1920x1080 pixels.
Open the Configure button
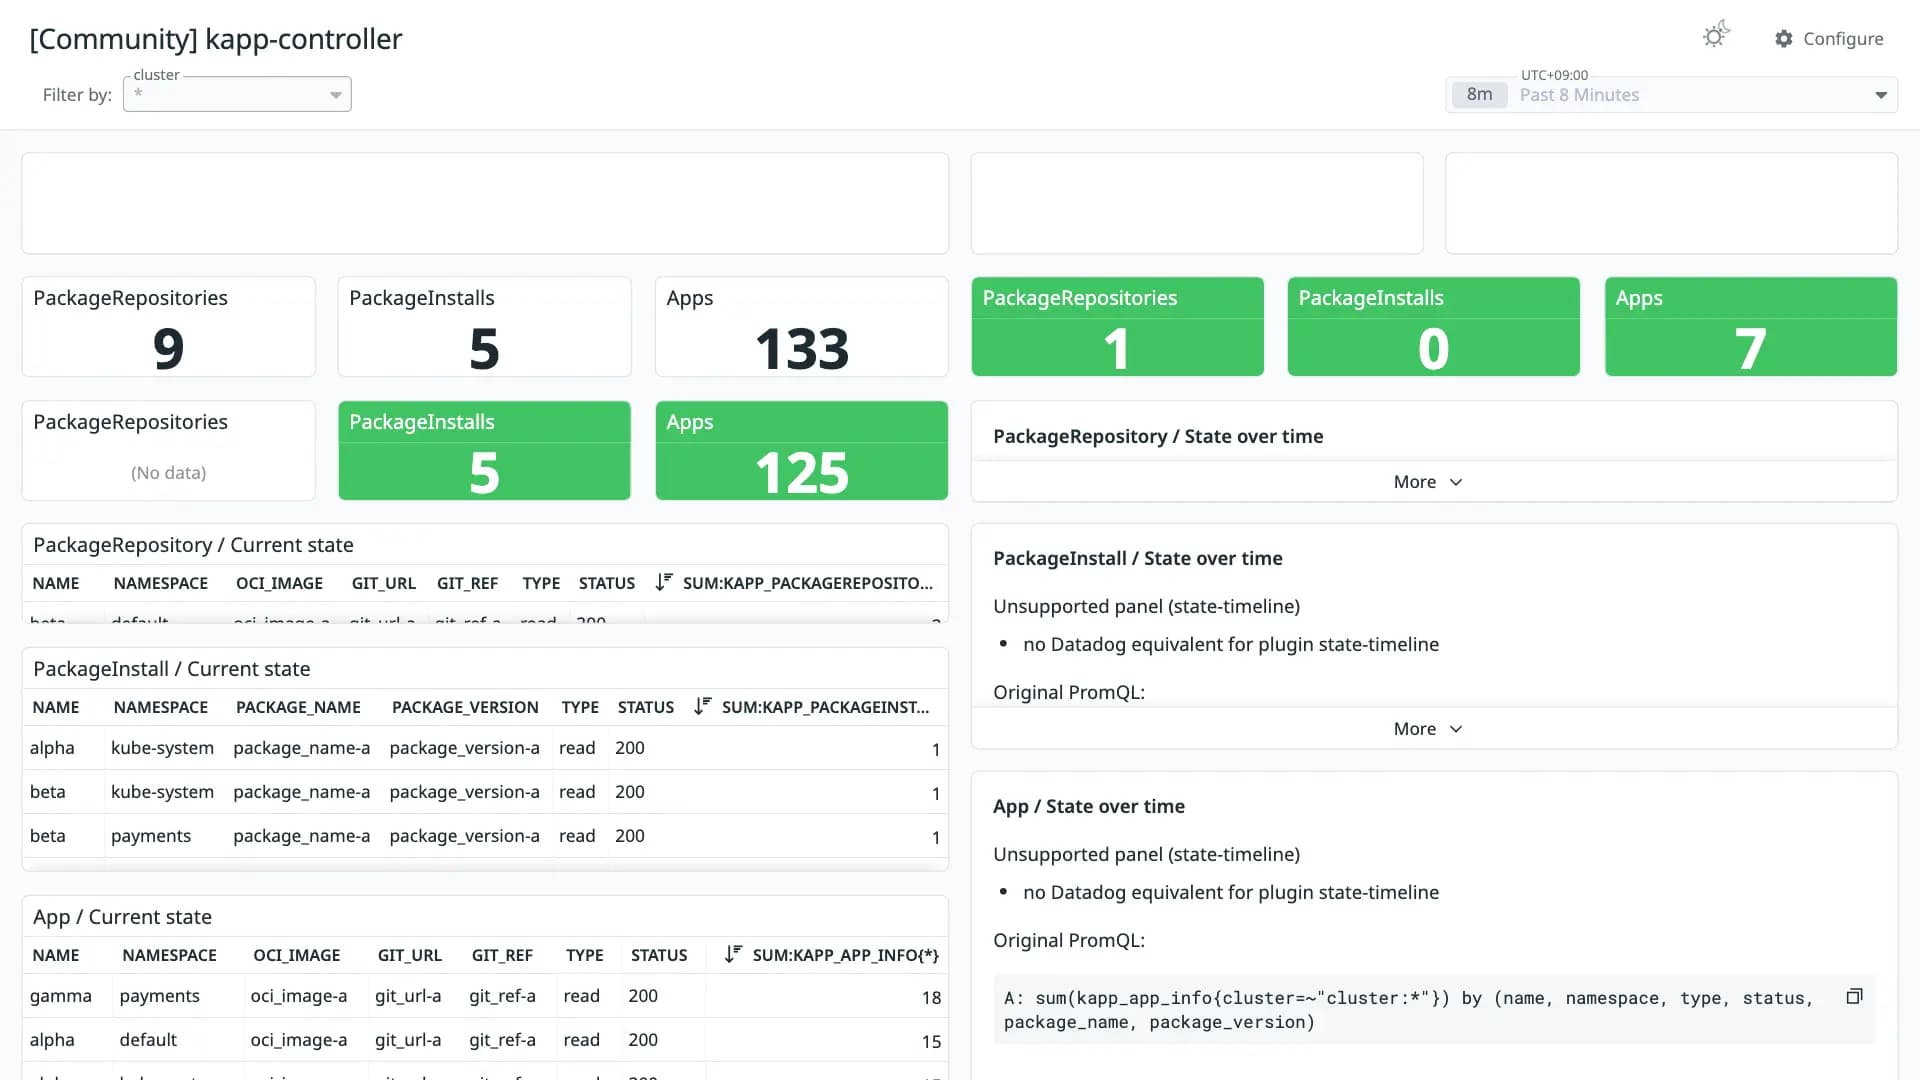[x=1829, y=39]
